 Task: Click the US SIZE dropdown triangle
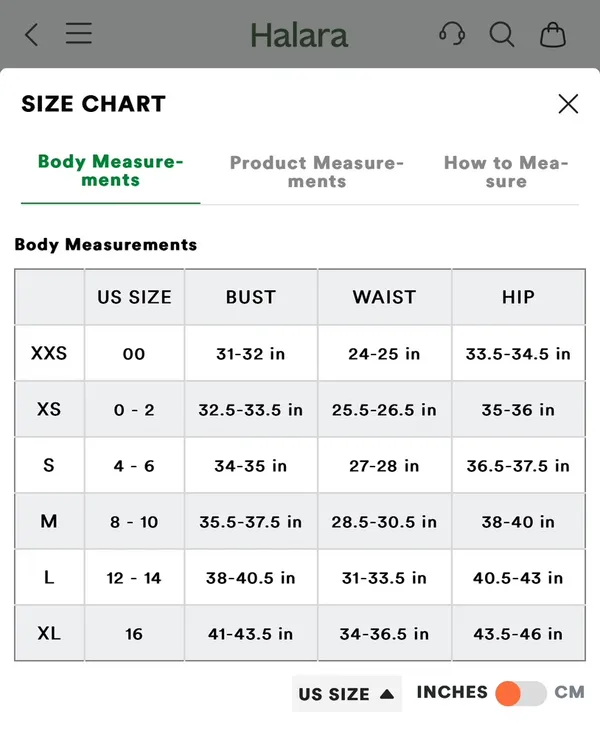[x=387, y=694]
